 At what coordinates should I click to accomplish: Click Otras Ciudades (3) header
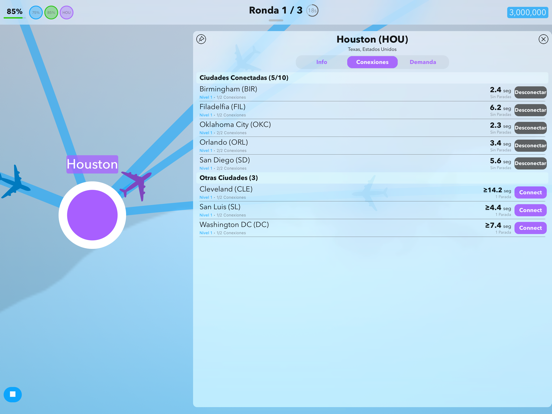click(x=228, y=178)
